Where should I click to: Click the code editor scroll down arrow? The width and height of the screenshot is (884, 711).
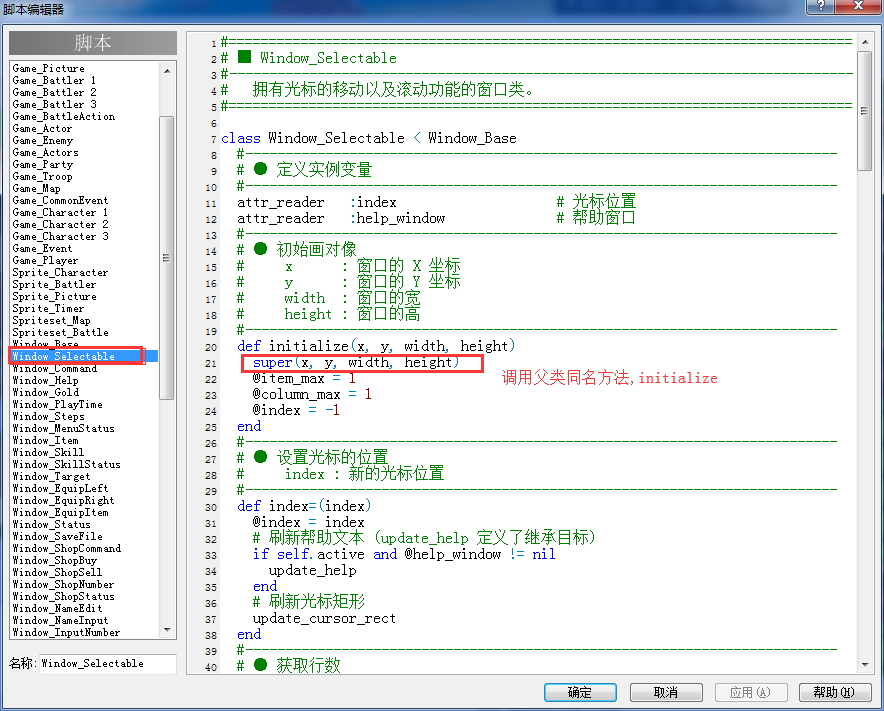point(865,665)
